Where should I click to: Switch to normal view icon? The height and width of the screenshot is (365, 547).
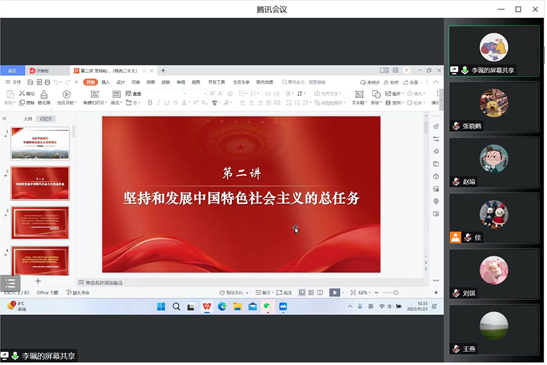coord(302,293)
